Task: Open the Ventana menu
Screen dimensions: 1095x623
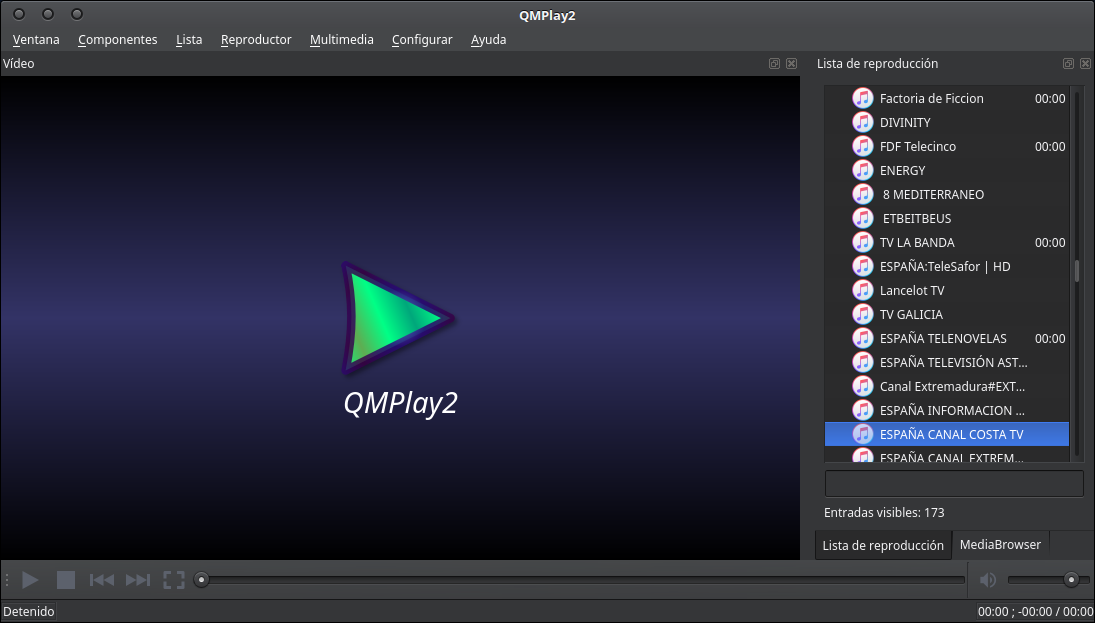Action: tap(36, 40)
